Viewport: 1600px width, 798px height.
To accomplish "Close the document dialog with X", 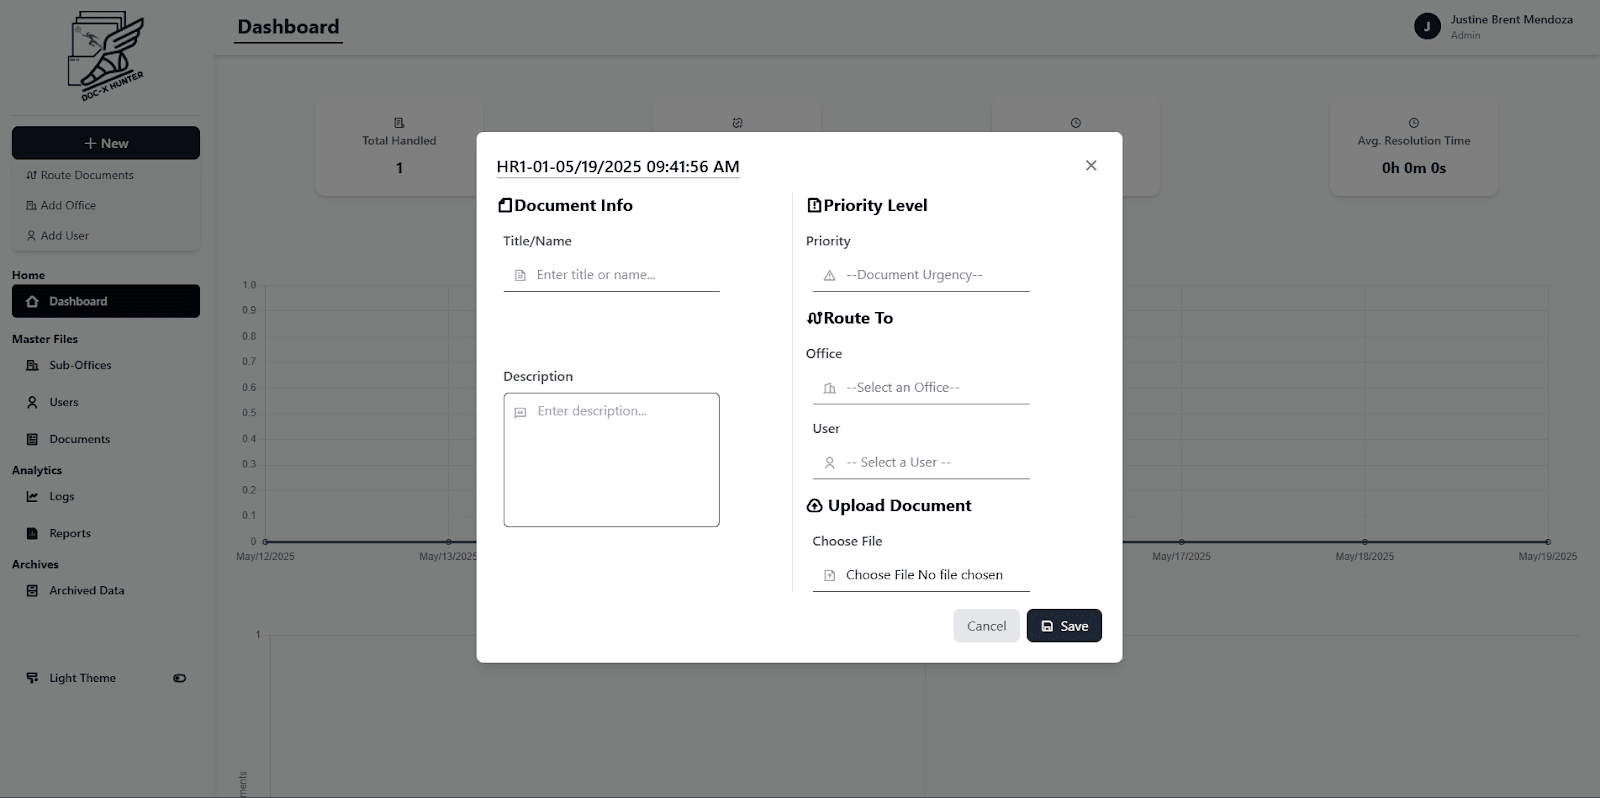I will coord(1091,166).
